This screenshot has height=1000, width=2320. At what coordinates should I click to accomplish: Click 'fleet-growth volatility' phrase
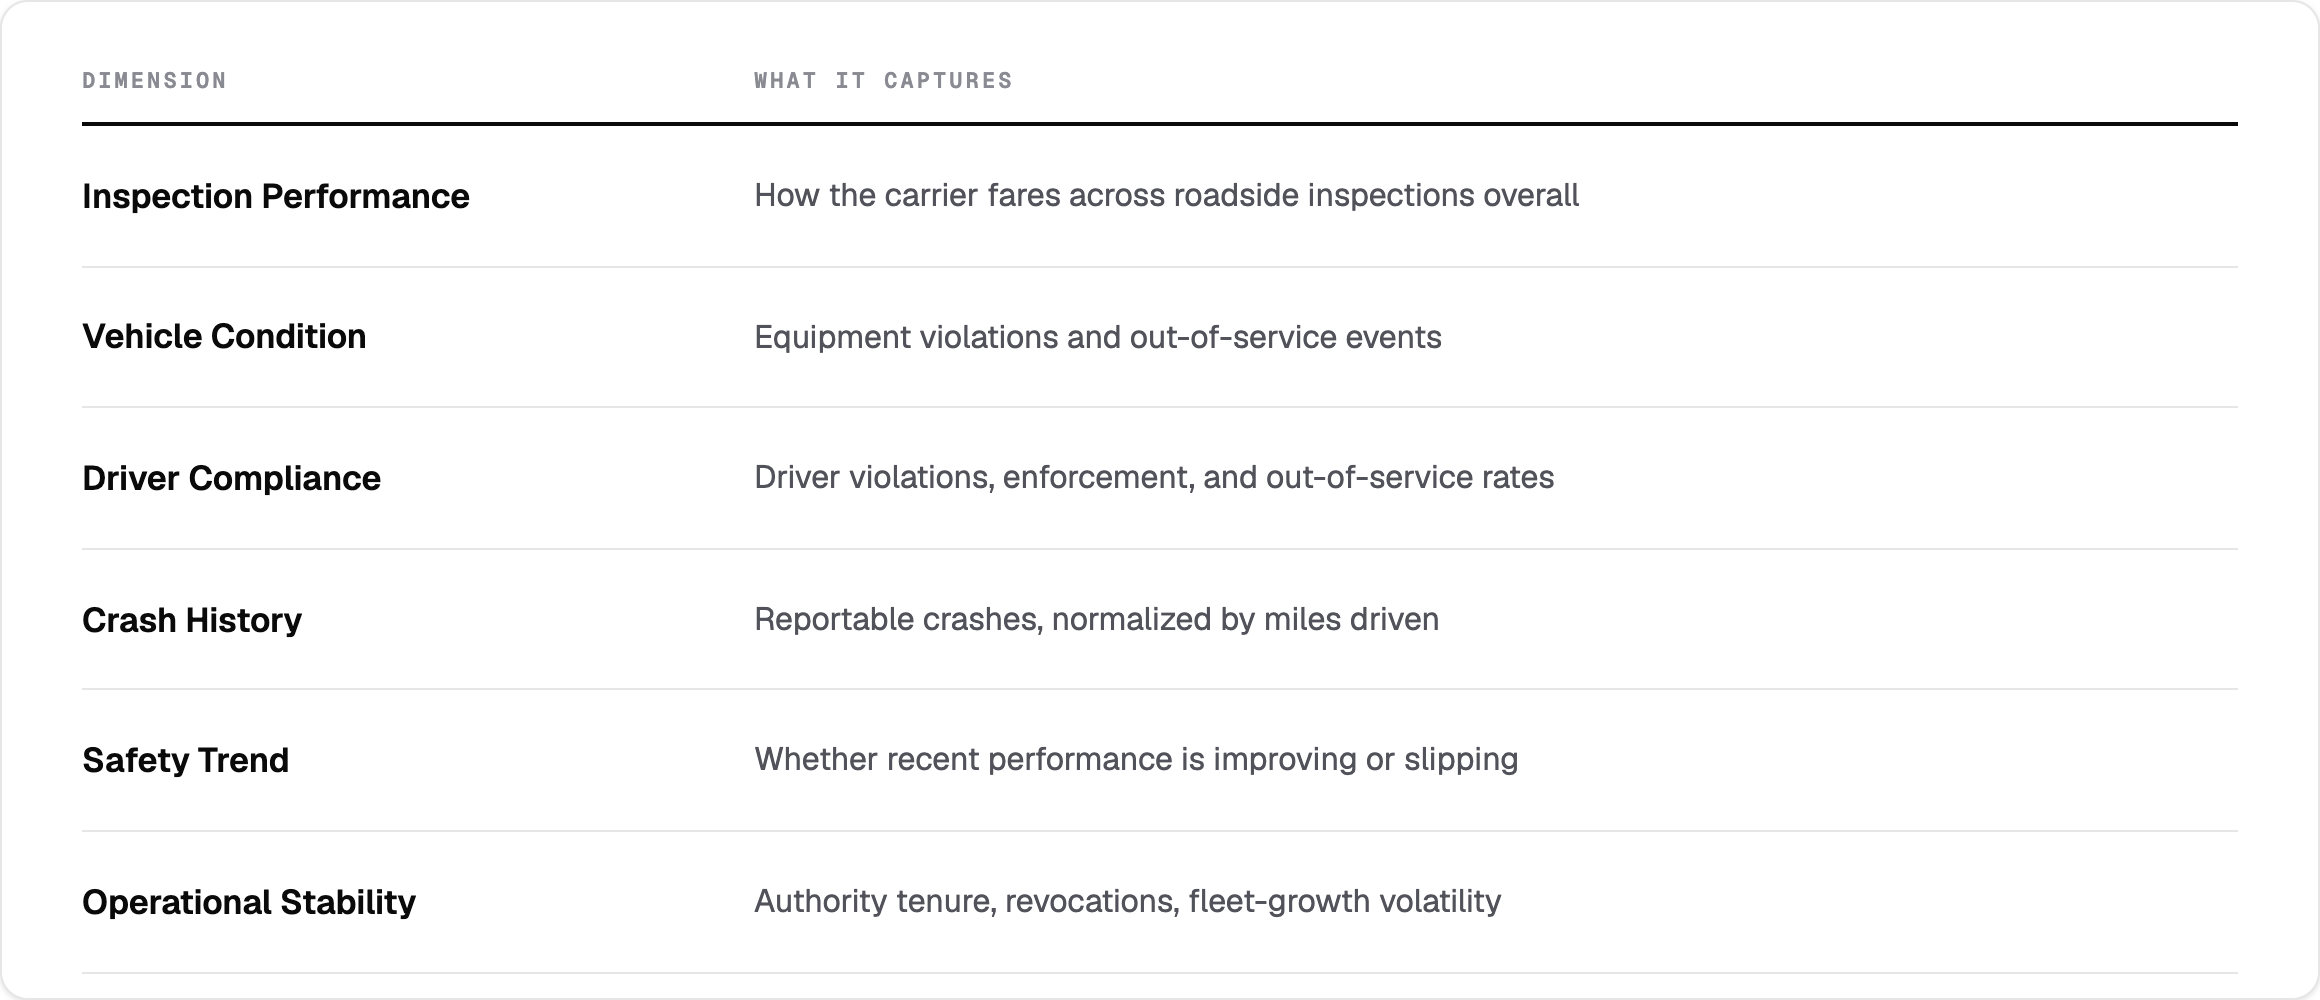(1345, 901)
